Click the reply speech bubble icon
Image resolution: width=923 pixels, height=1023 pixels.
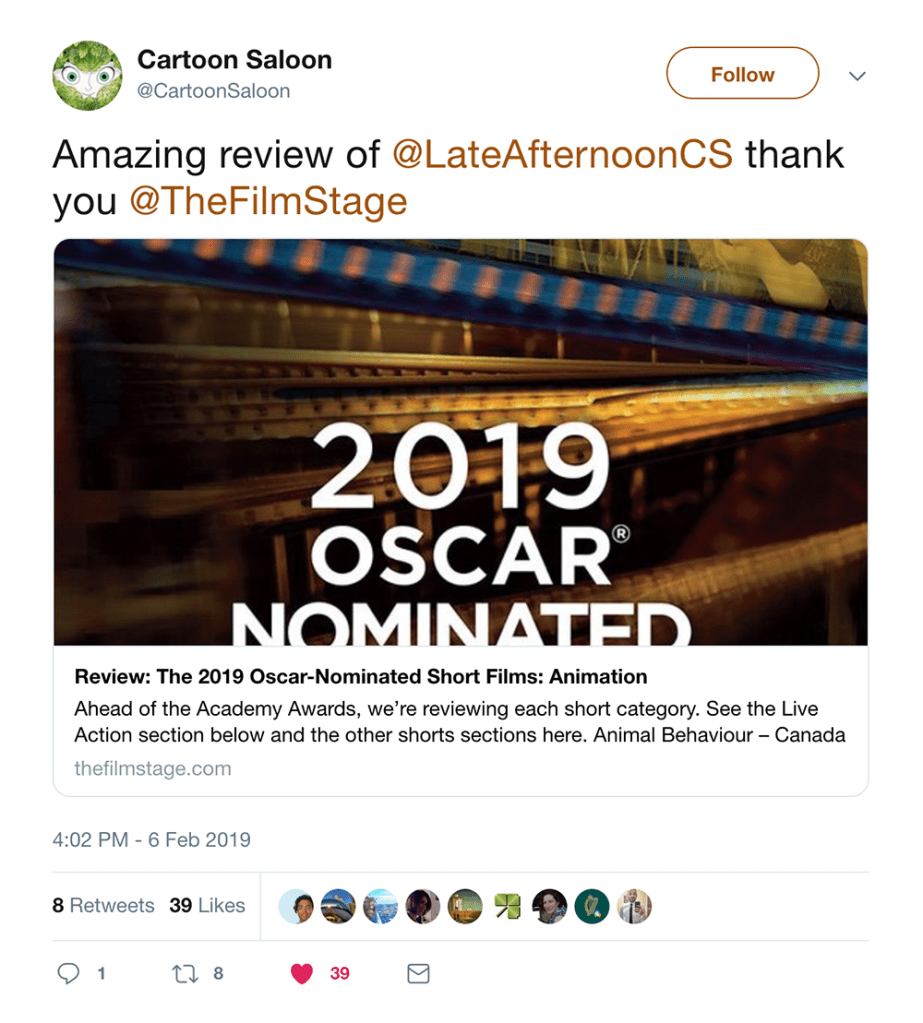point(69,973)
